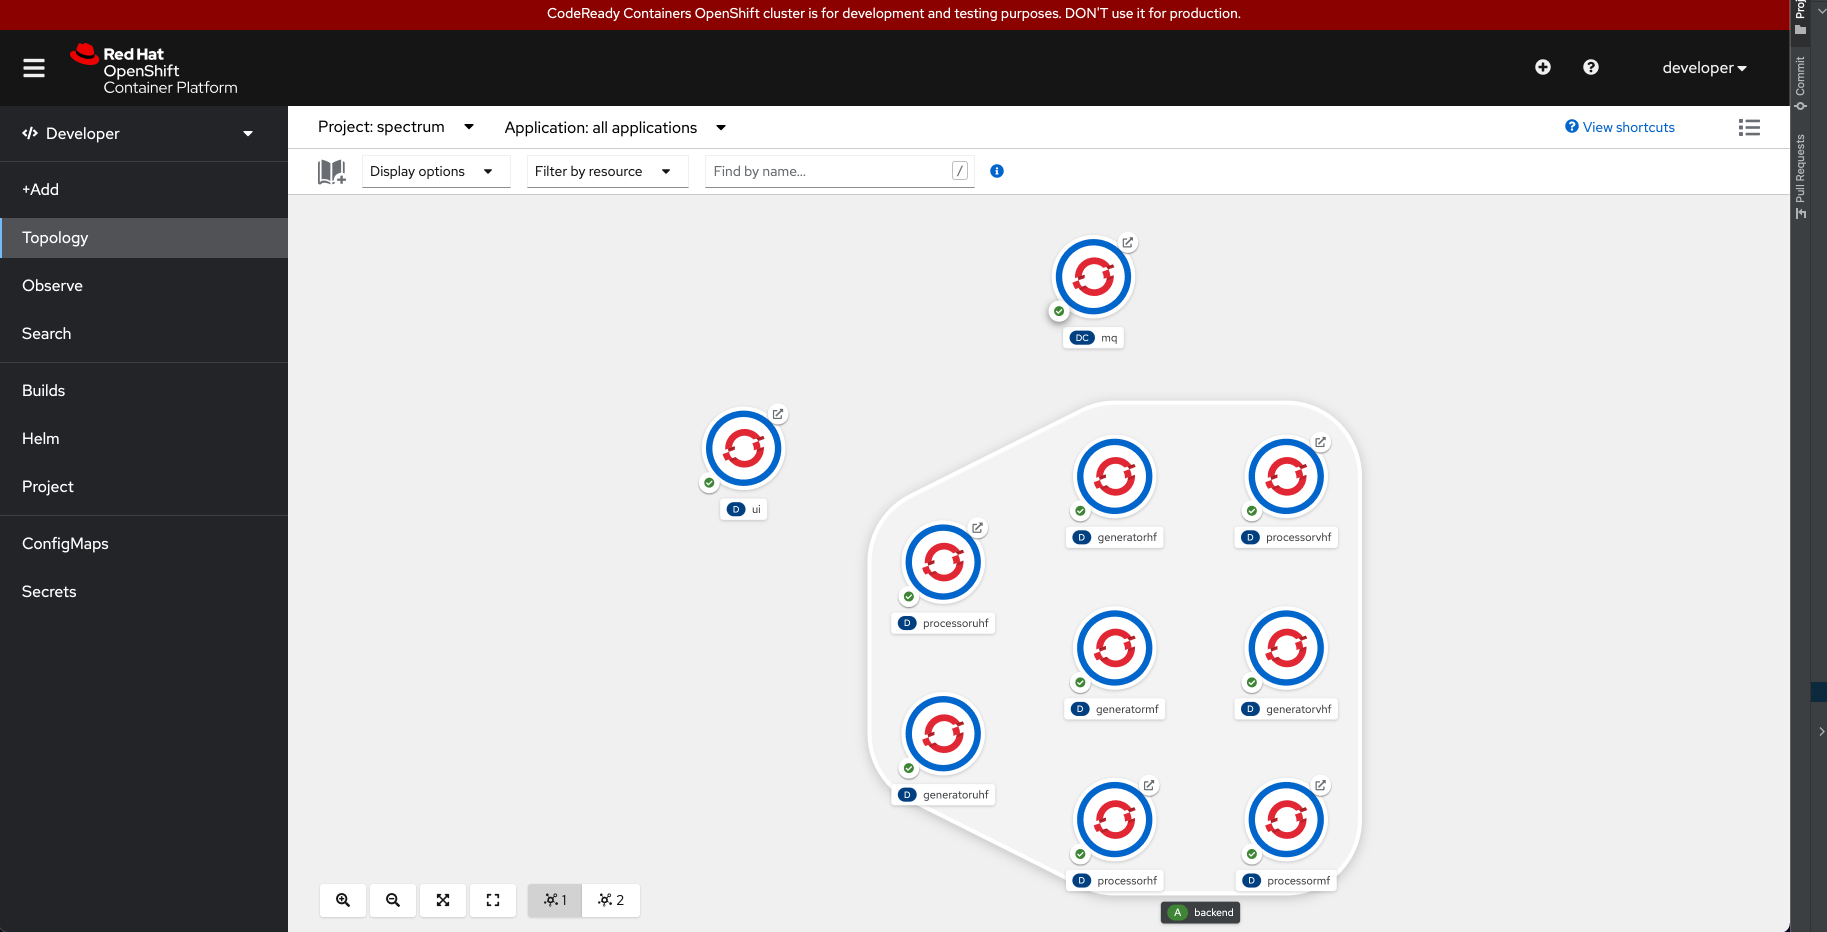The height and width of the screenshot is (932, 1827).
Task: Click the View shortcuts link
Action: point(1620,127)
